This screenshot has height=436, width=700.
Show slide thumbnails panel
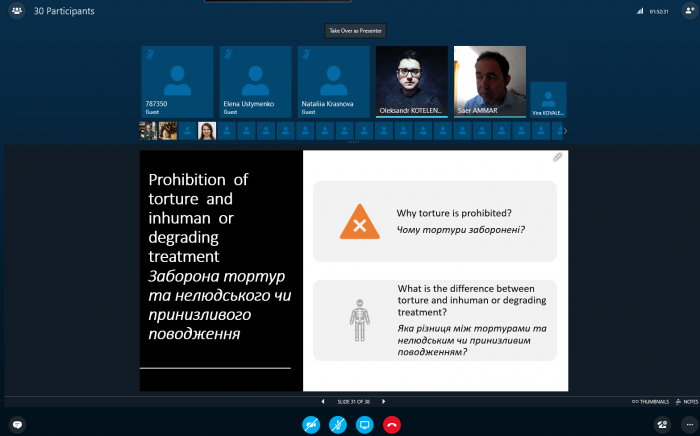650,401
